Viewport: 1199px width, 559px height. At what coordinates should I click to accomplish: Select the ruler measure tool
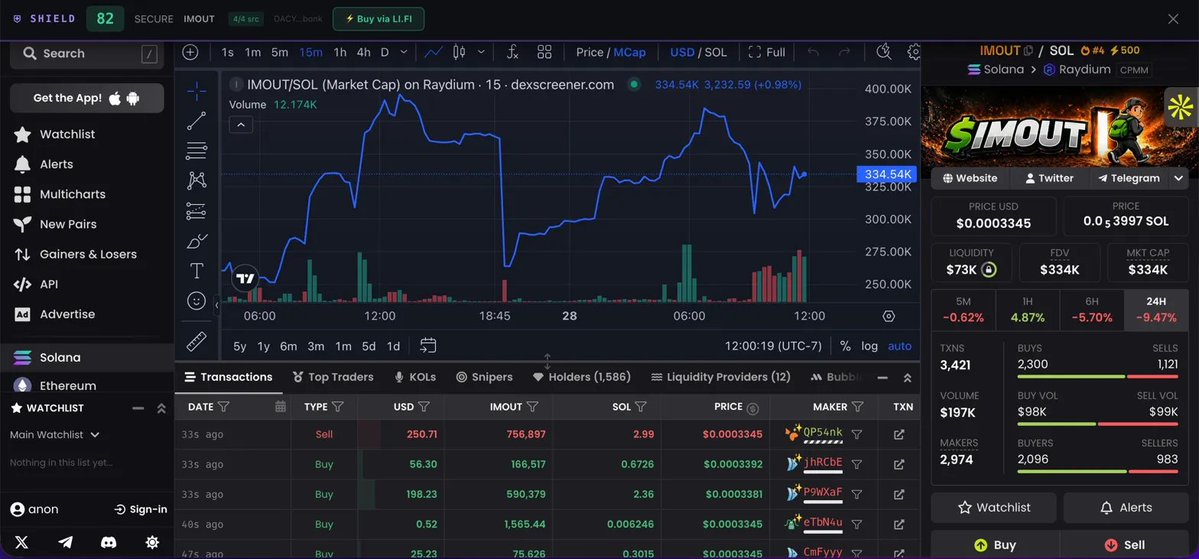197,342
